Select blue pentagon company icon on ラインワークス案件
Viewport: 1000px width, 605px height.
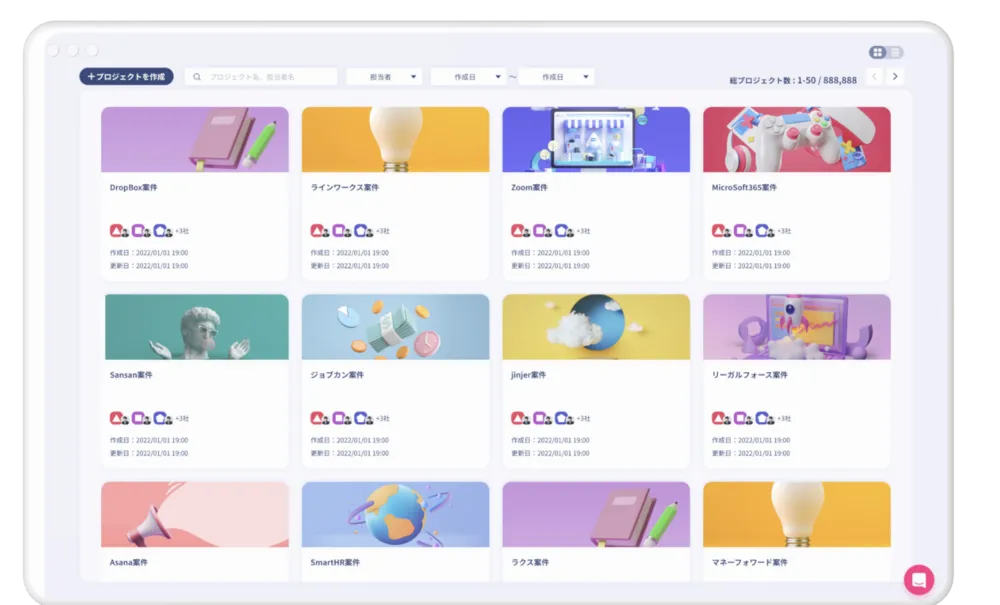(x=360, y=230)
